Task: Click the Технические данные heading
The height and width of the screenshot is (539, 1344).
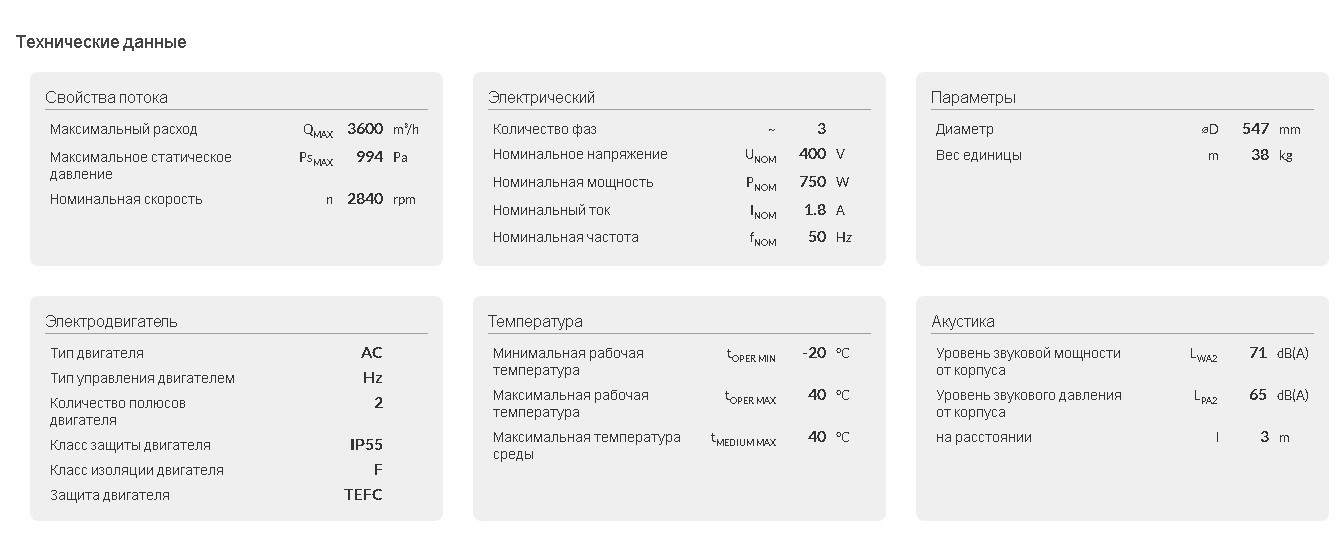Action: (101, 42)
